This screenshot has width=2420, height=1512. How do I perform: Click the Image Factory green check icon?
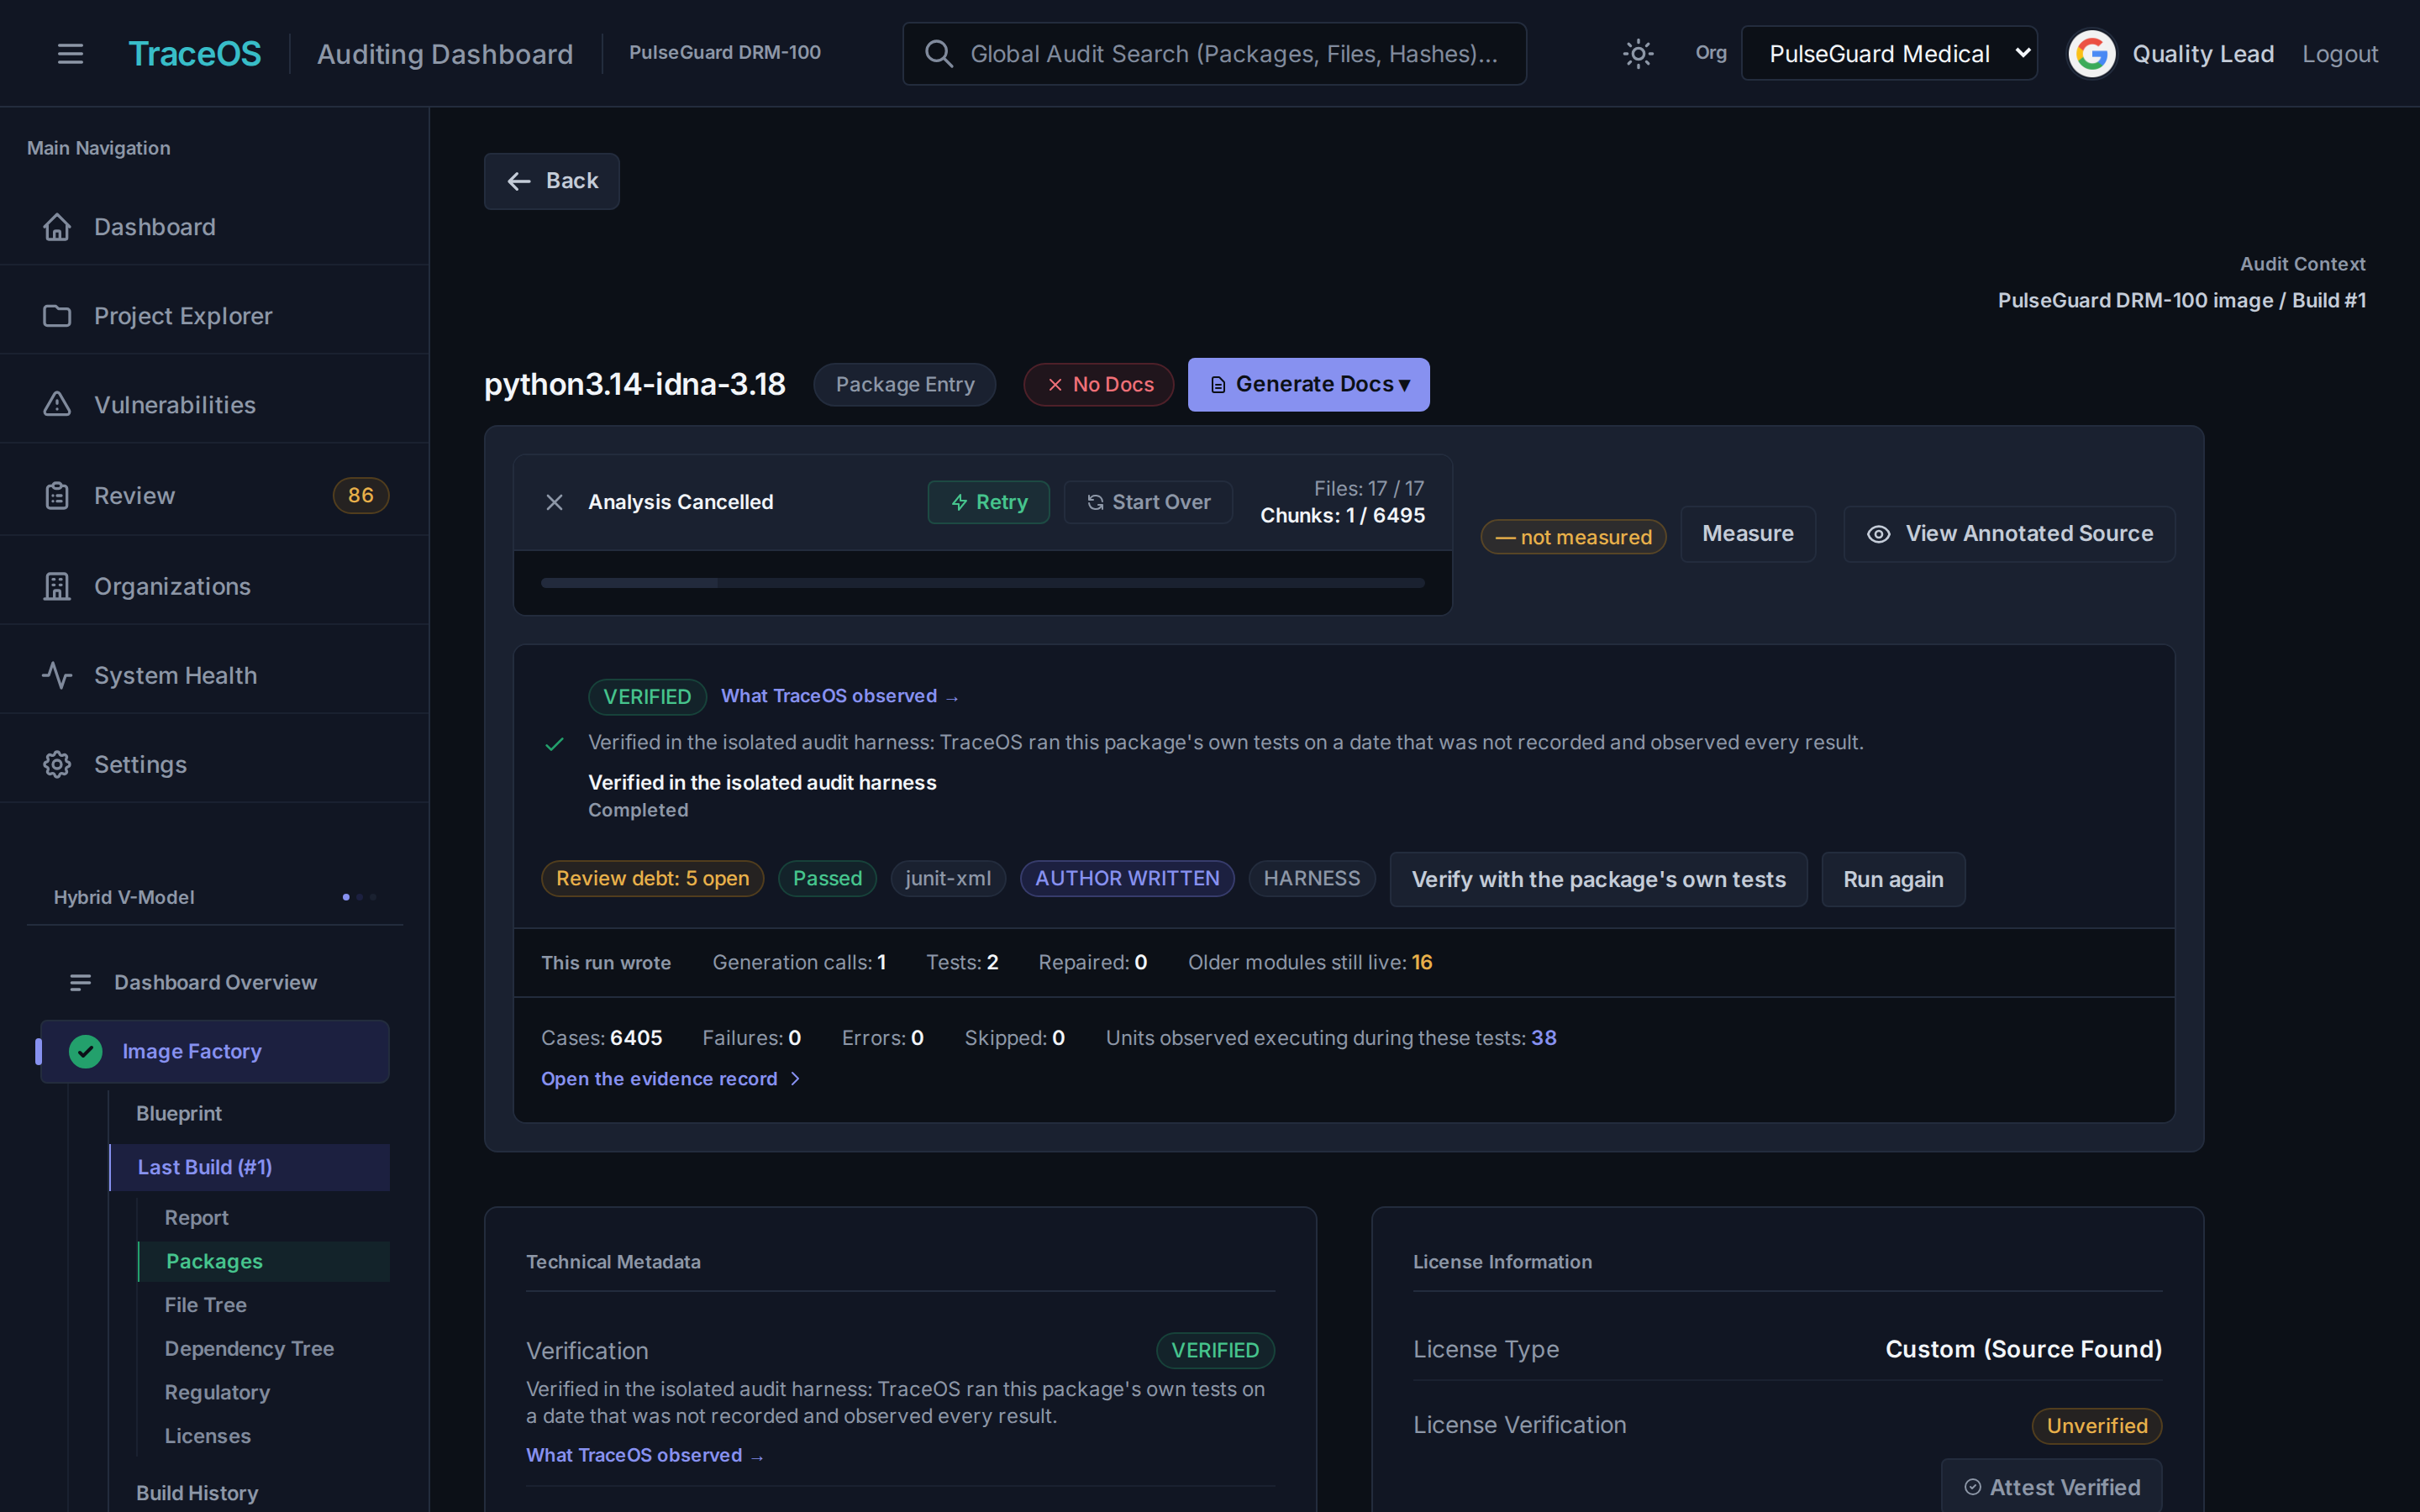(86, 1051)
